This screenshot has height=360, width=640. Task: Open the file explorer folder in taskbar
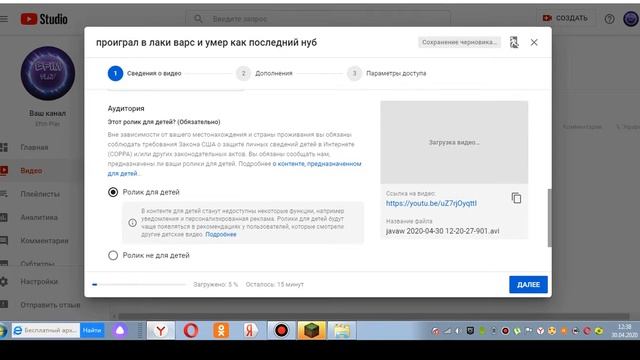[x=342, y=330]
